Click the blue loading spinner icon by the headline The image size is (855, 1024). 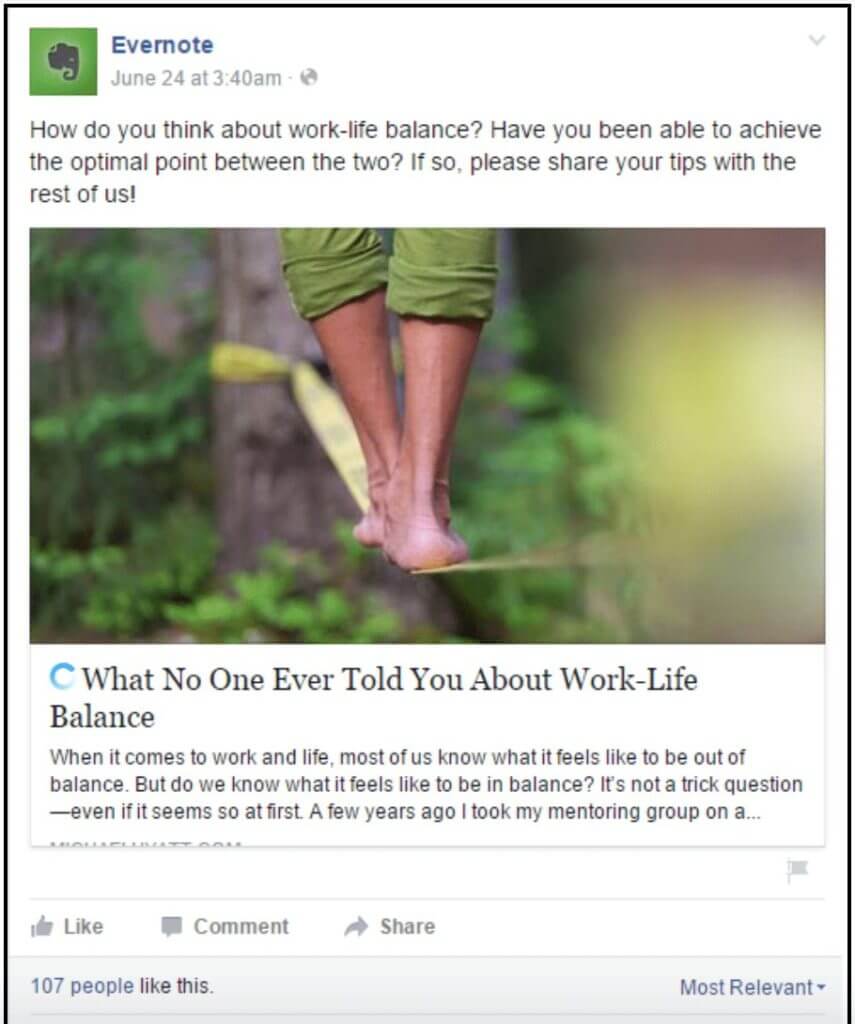coord(62,677)
